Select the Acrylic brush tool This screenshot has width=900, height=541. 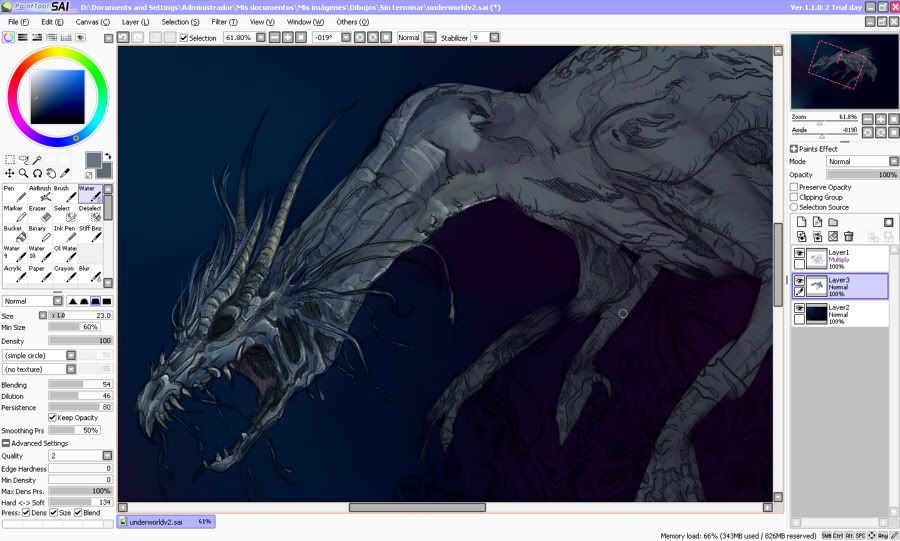click(x=15, y=274)
